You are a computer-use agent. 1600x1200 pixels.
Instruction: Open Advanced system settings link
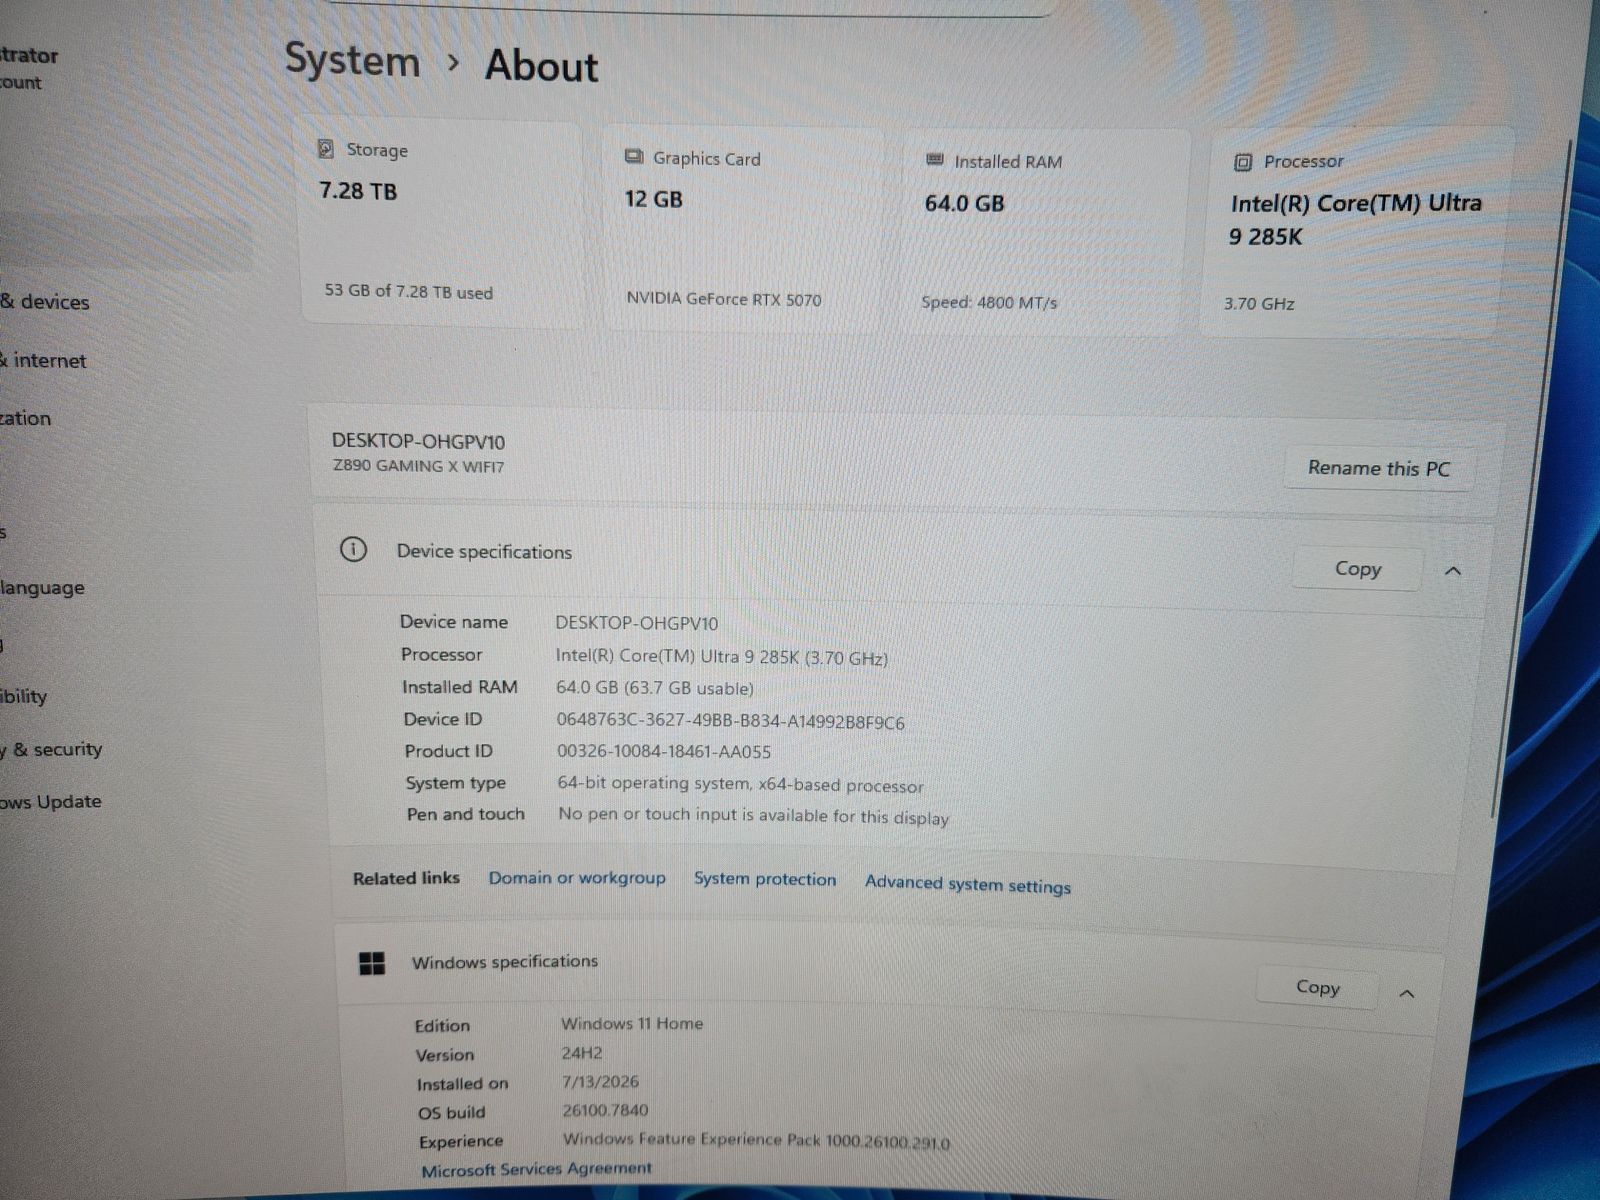click(x=968, y=884)
